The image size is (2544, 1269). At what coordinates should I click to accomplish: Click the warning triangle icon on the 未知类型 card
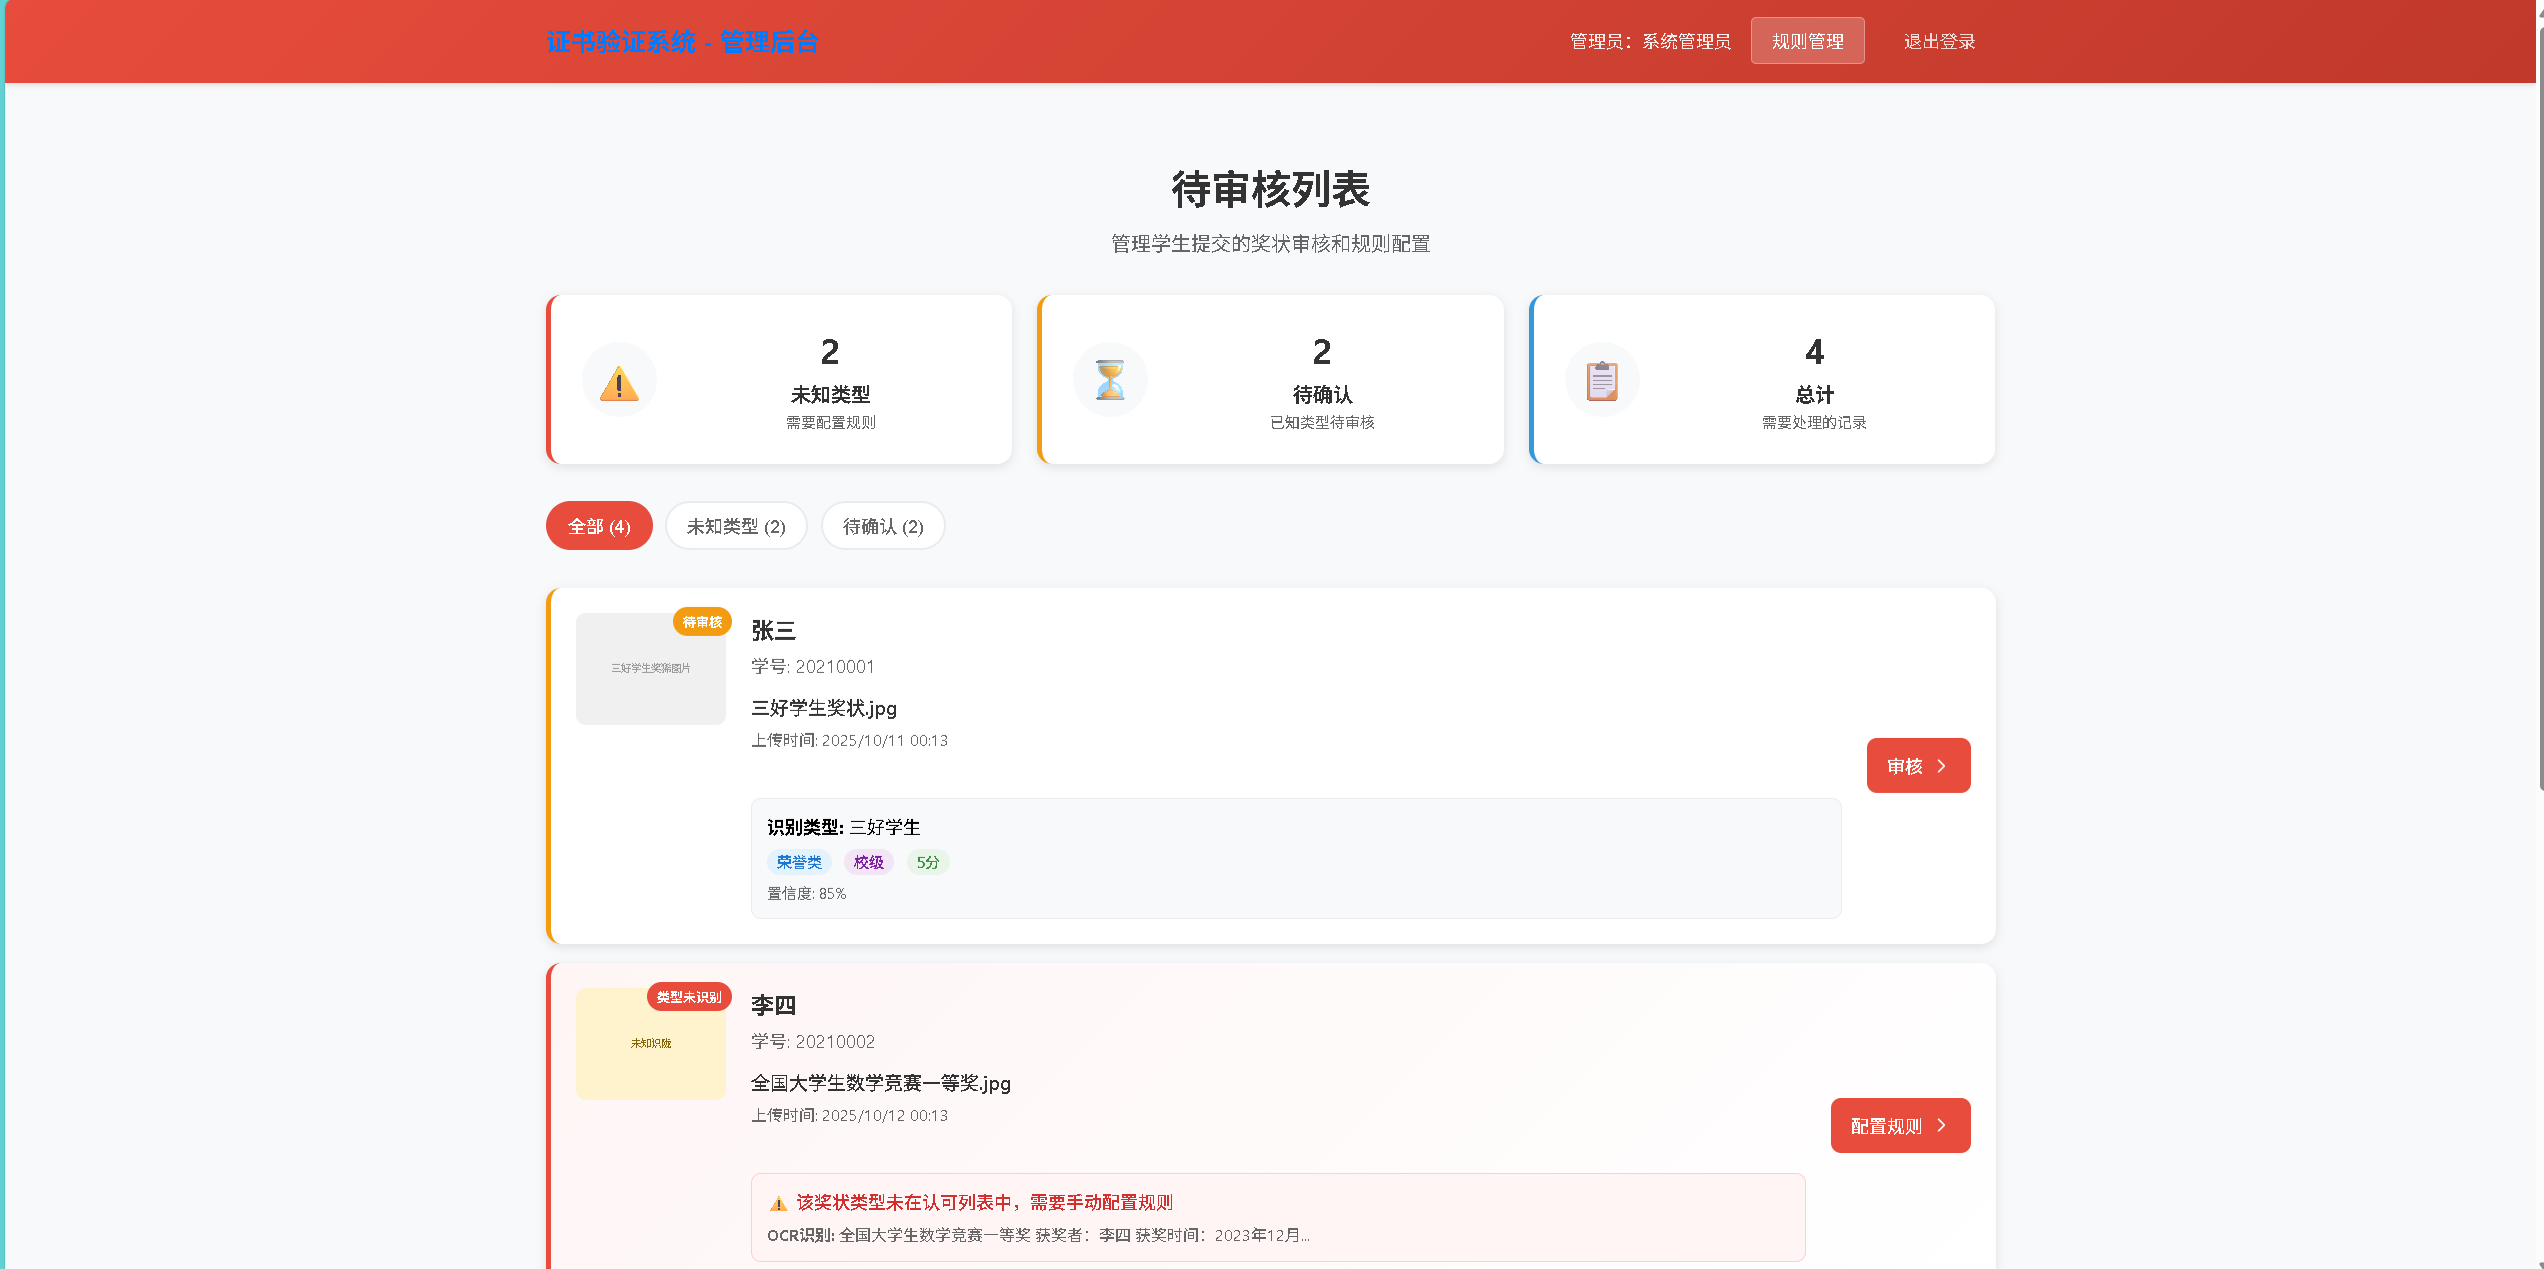click(x=619, y=383)
